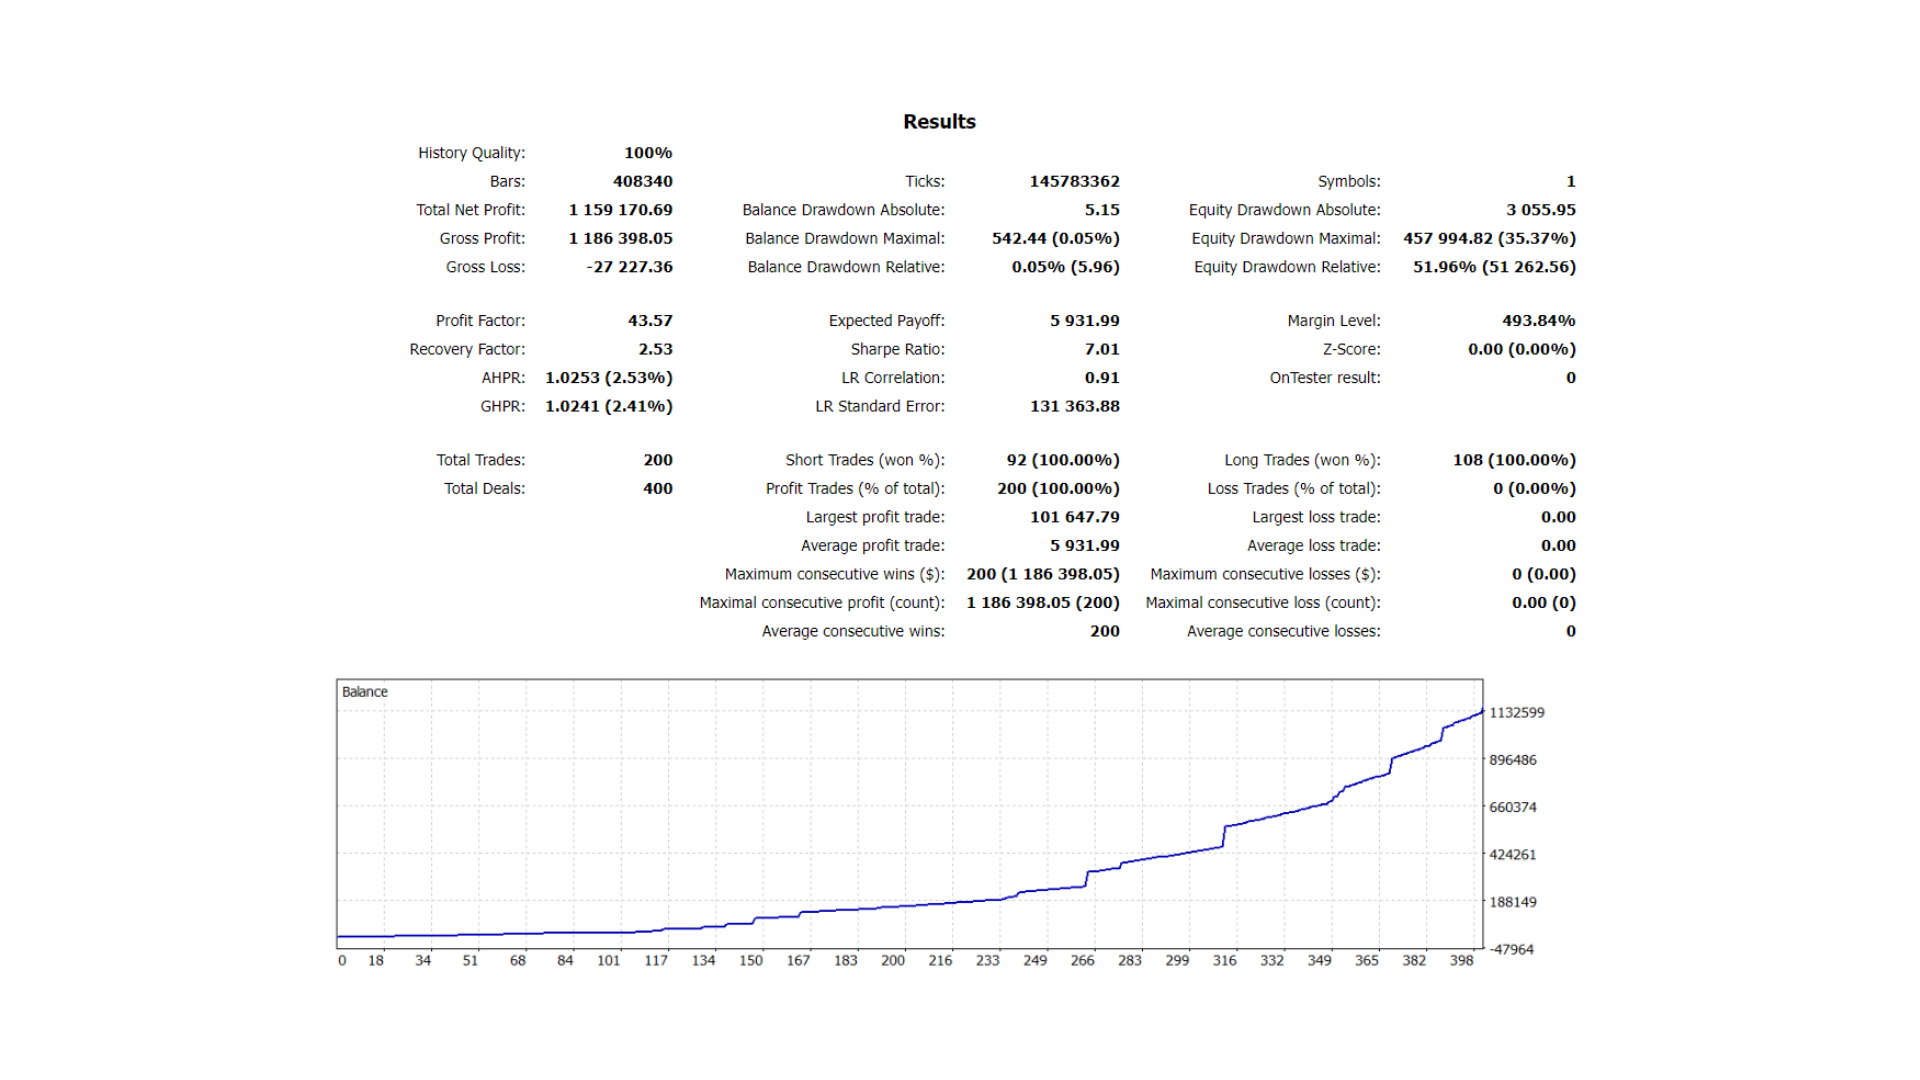The height and width of the screenshot is (1080, 1920).
Task: Click the Long Trades won value
Action: 1513,460
